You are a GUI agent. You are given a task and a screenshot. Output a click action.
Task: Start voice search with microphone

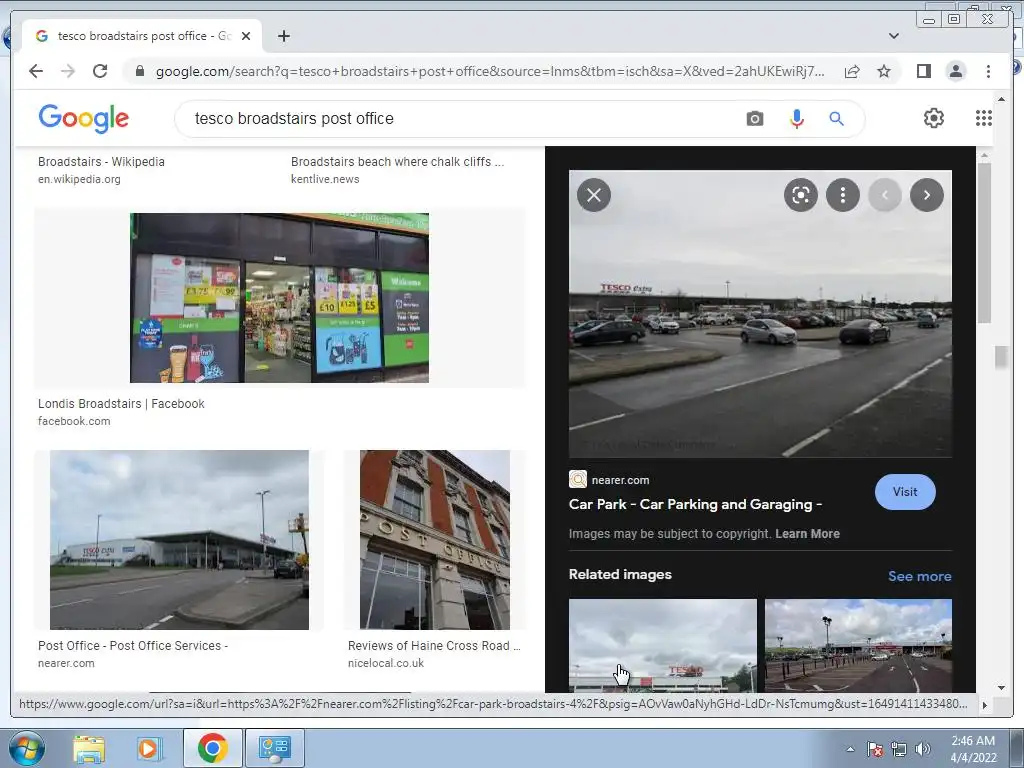tap(796, 119)
